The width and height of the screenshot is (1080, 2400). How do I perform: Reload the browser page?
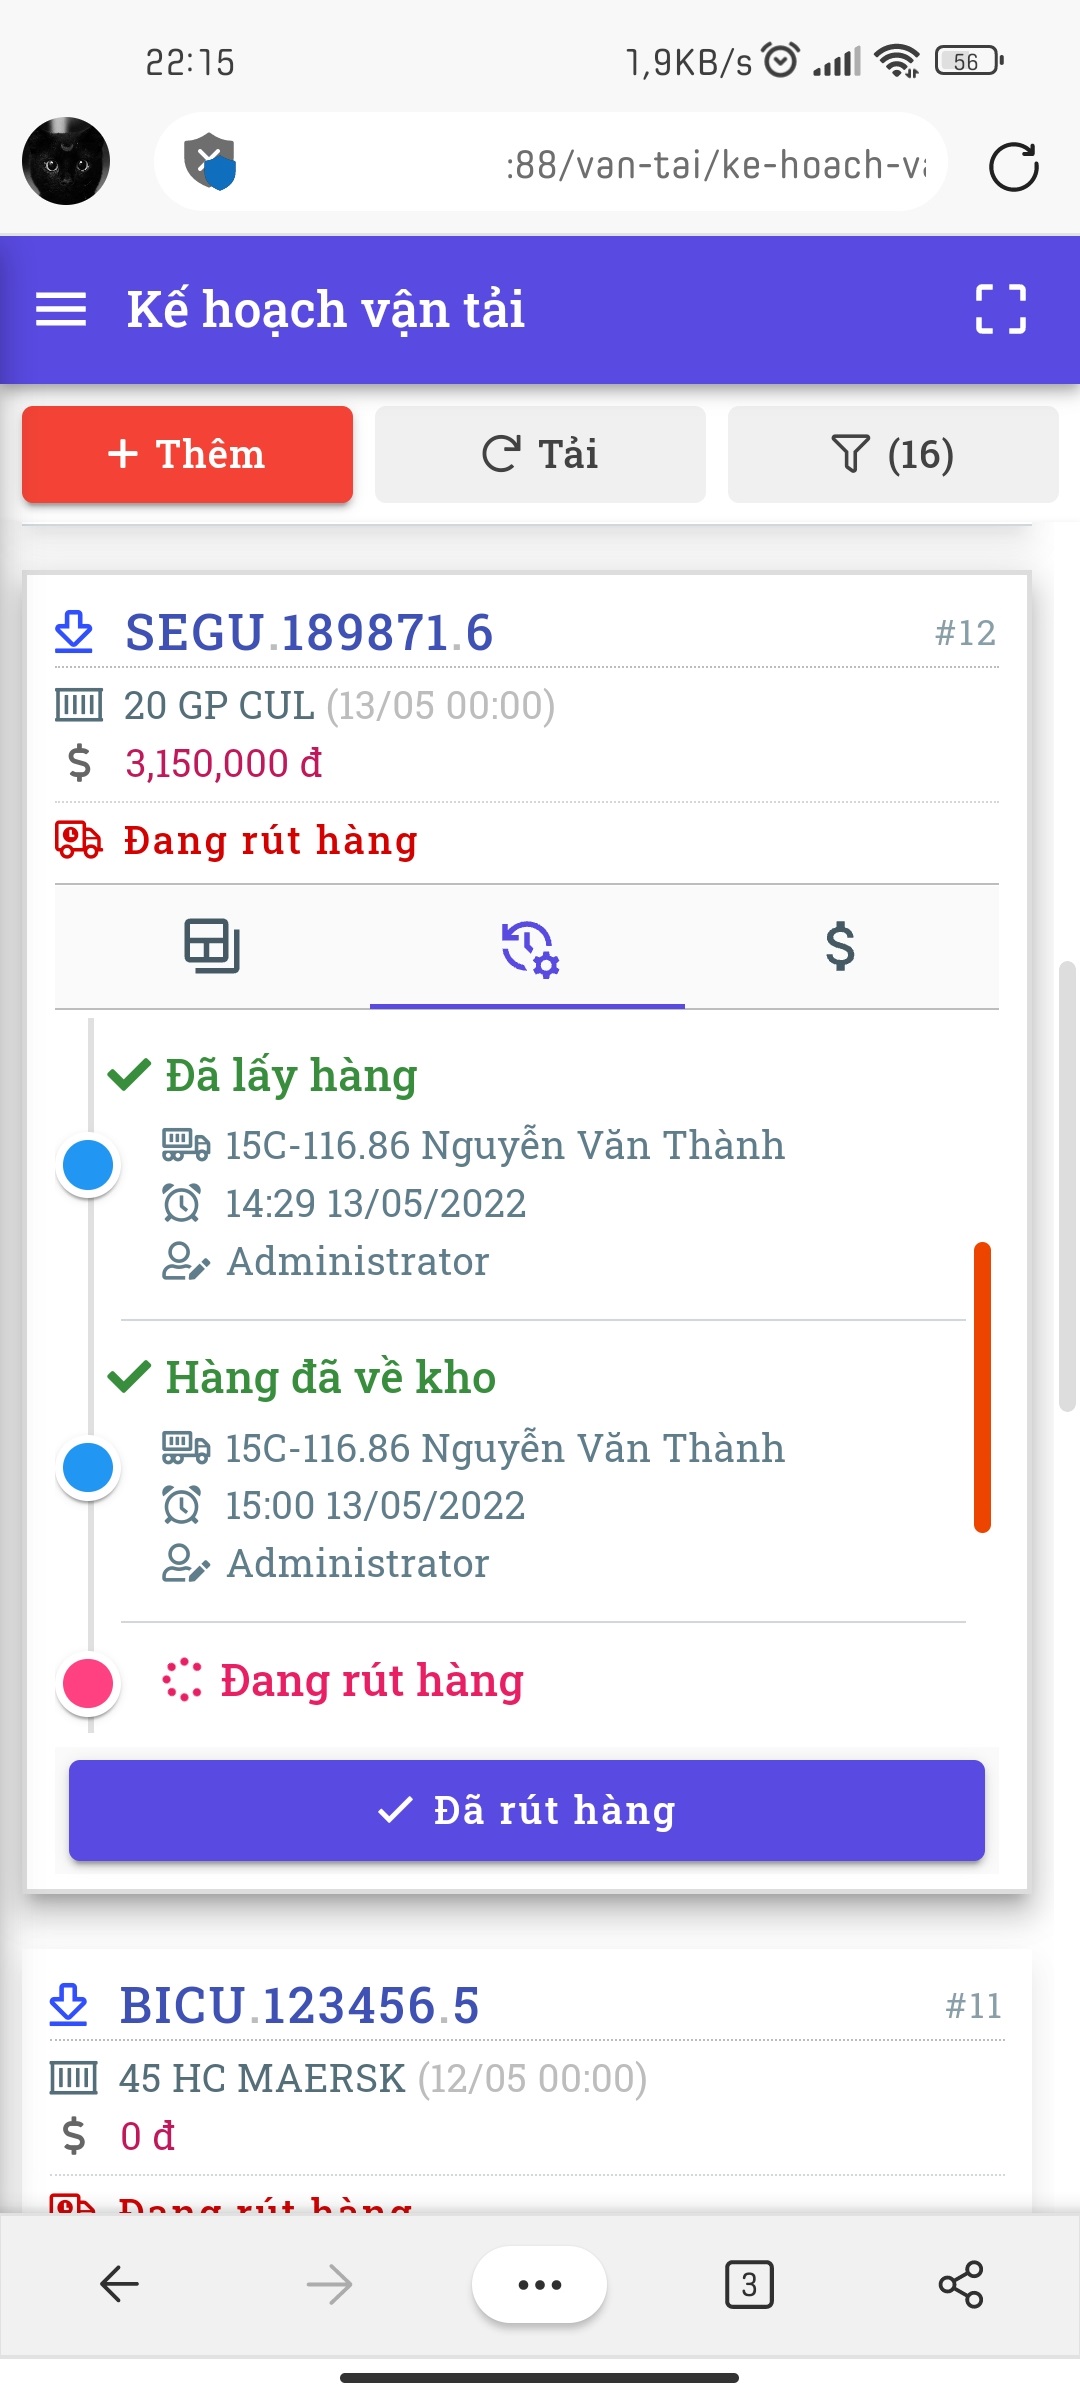coord(1013,166)
